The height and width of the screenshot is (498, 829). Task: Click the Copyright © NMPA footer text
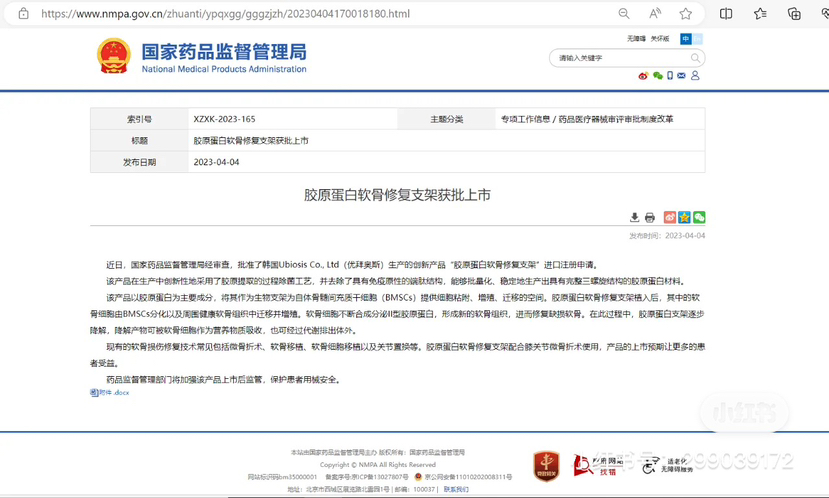click(x=377, y=465)
